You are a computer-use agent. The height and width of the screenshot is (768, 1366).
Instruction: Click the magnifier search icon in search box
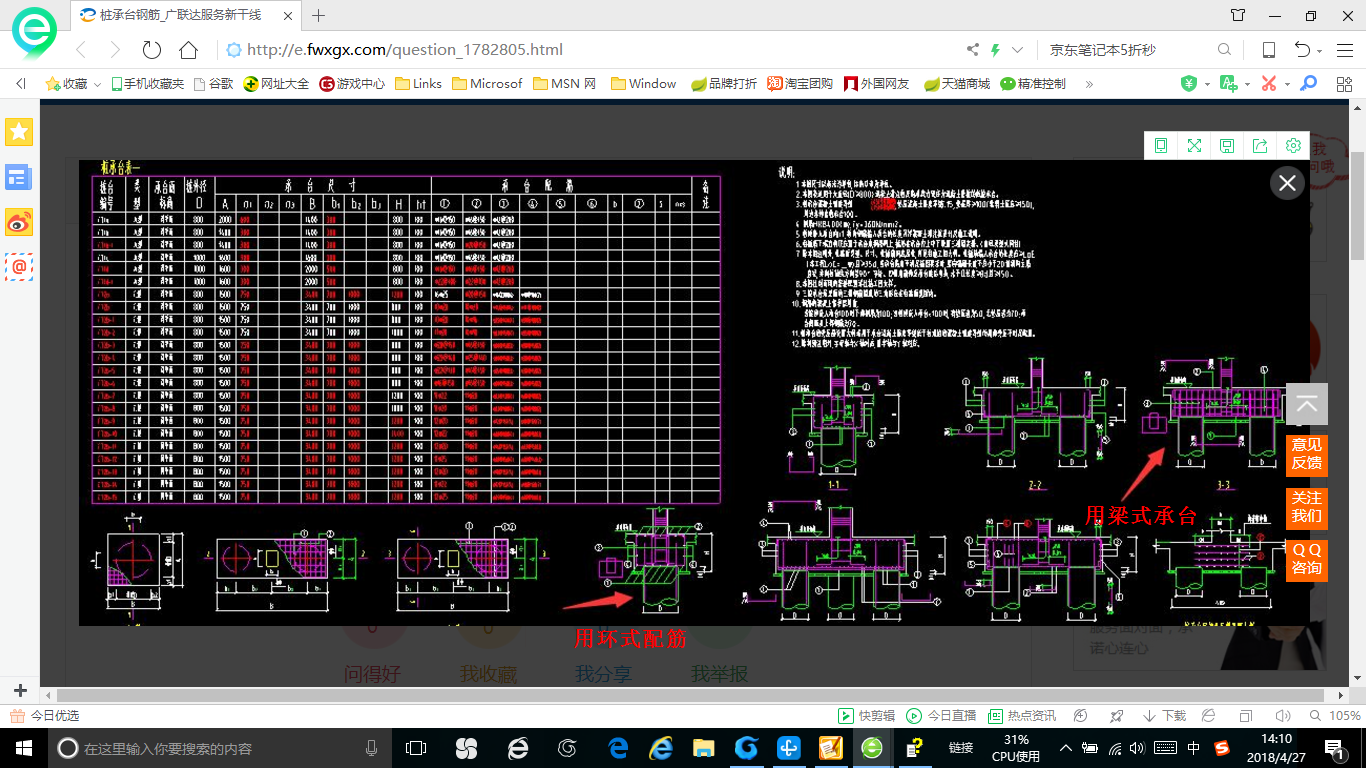coord(1225,50)
